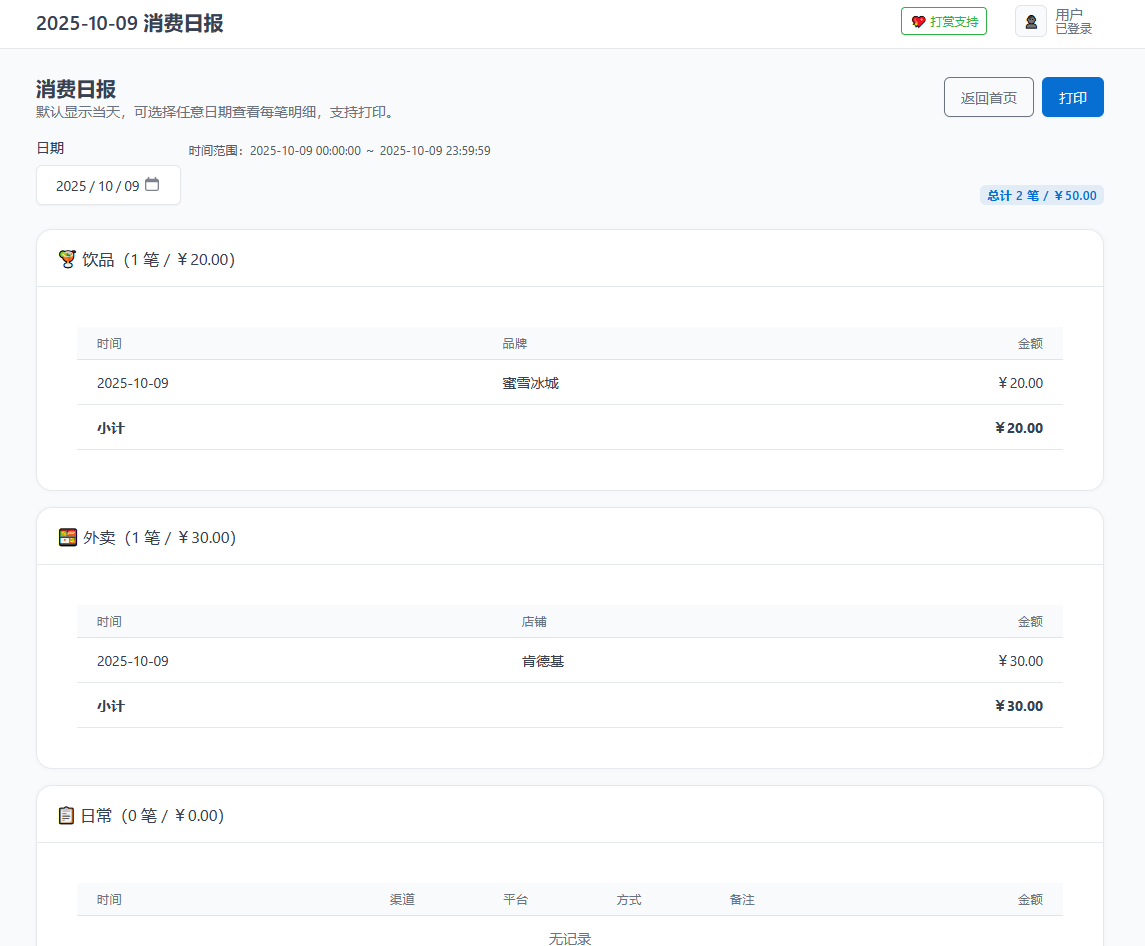The height and width of the screenshot is (946, 1145).
Task: Click the heart icon in 打赏支持
Action: point(918,21)
